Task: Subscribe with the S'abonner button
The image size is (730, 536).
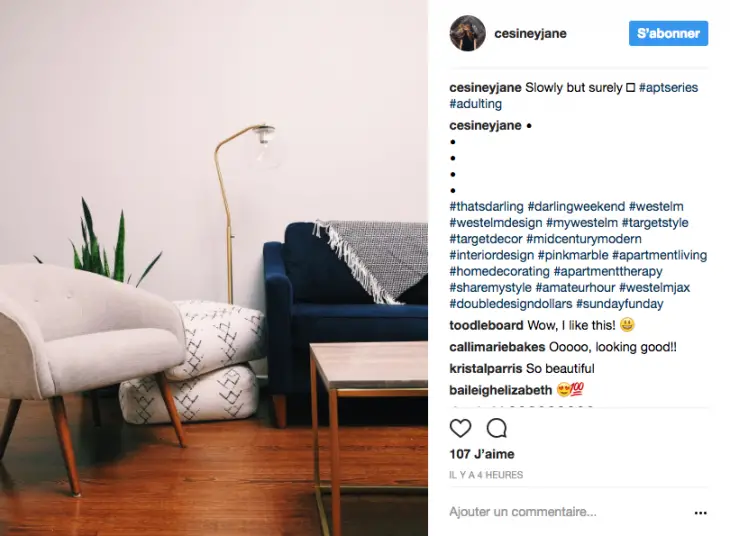Action: 668,33
